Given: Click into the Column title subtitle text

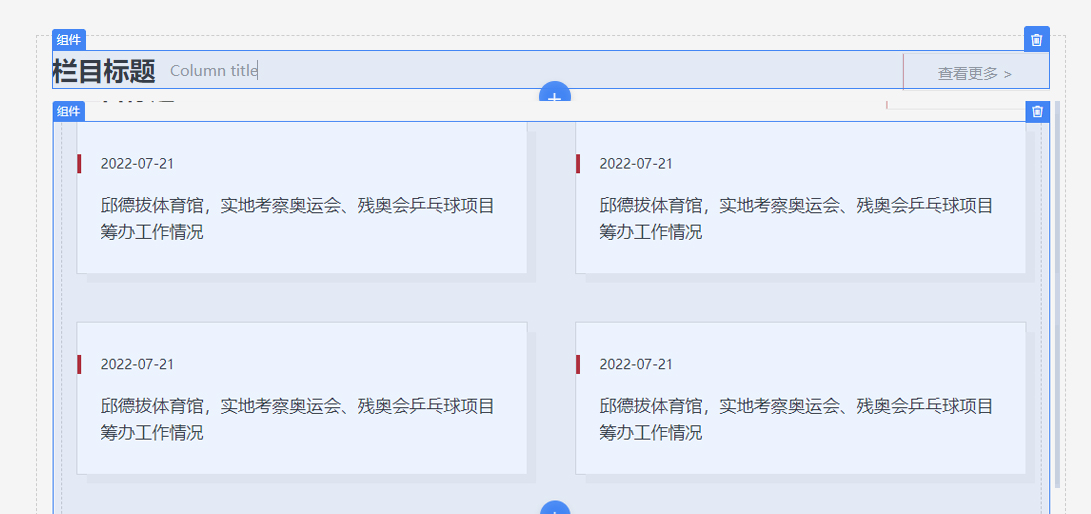Looking at the screenshot, I should 213,70.
